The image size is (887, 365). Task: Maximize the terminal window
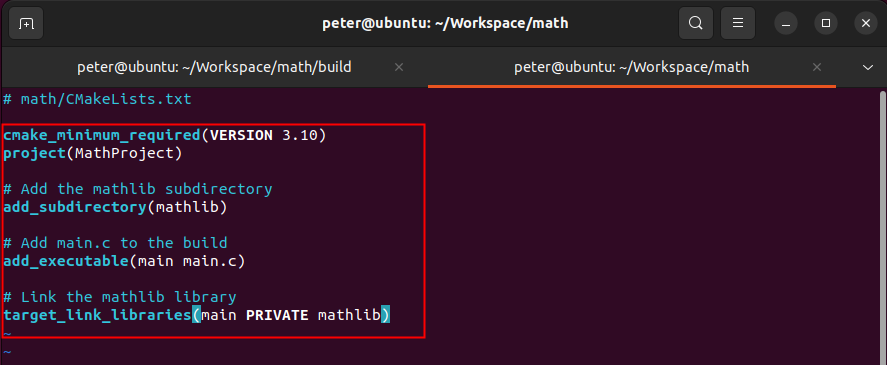point(825,24)
